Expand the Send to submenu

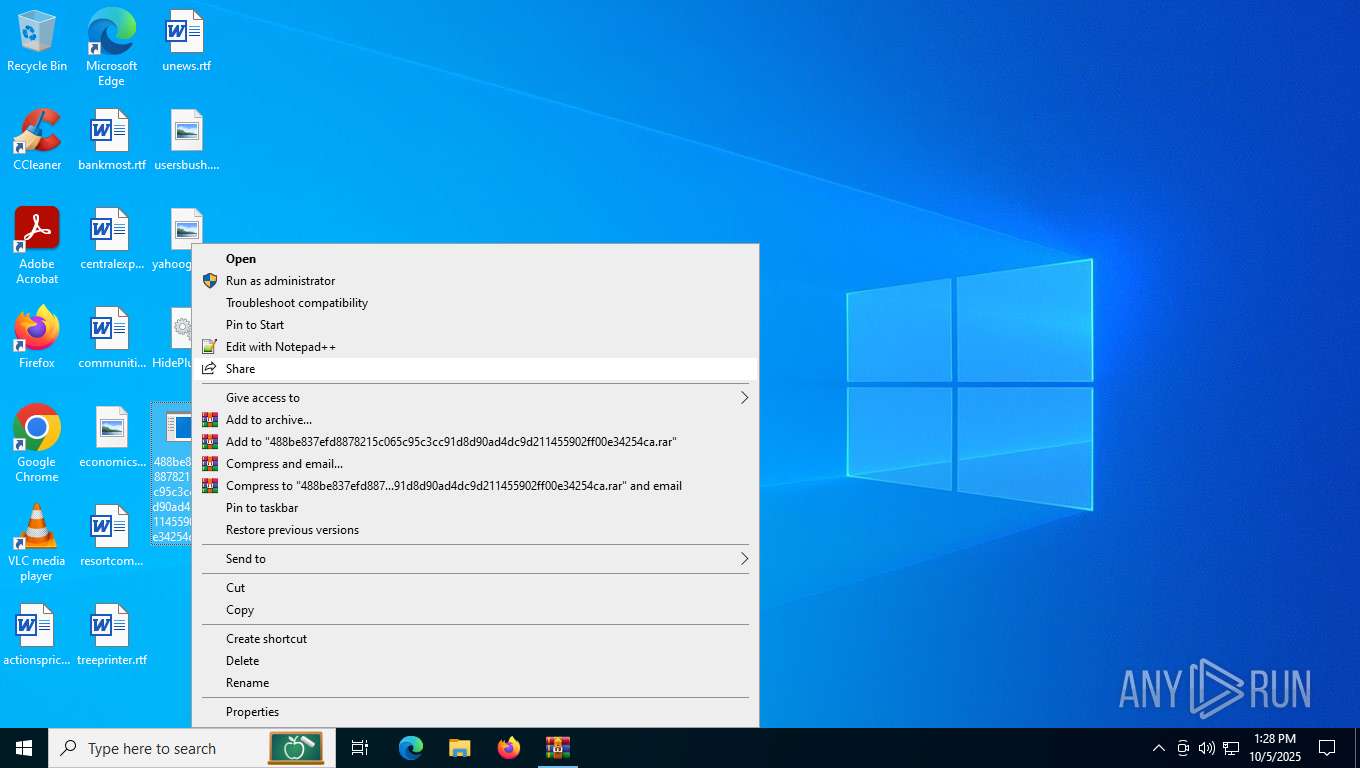[x=475, y=559]
